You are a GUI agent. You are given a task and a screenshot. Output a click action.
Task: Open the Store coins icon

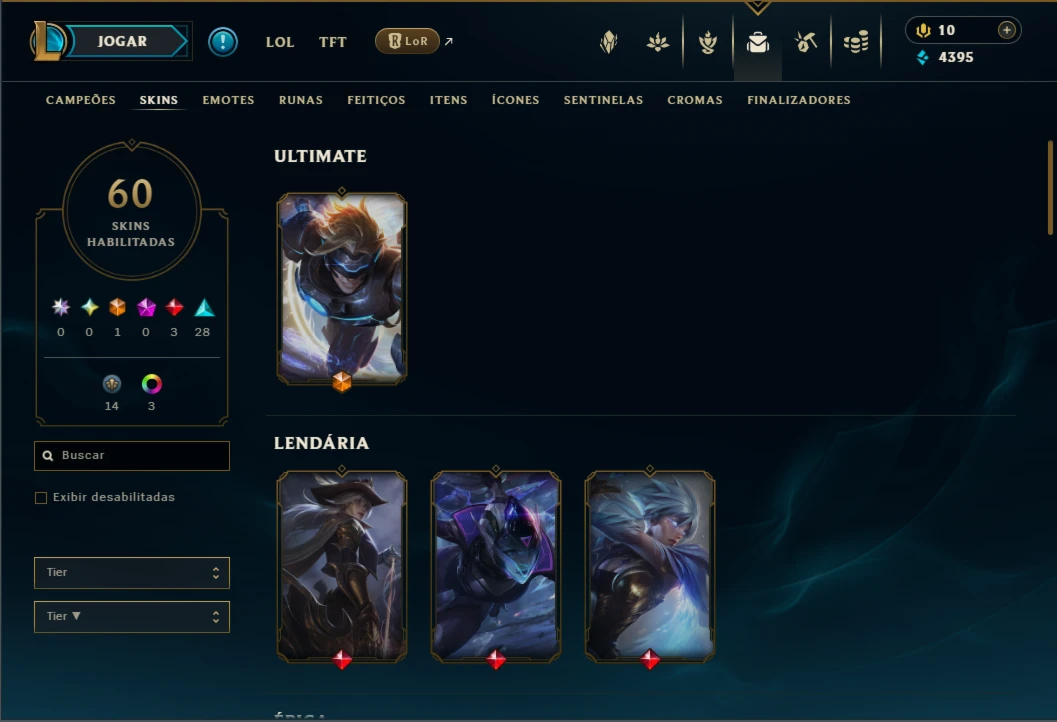click(856, 42)
